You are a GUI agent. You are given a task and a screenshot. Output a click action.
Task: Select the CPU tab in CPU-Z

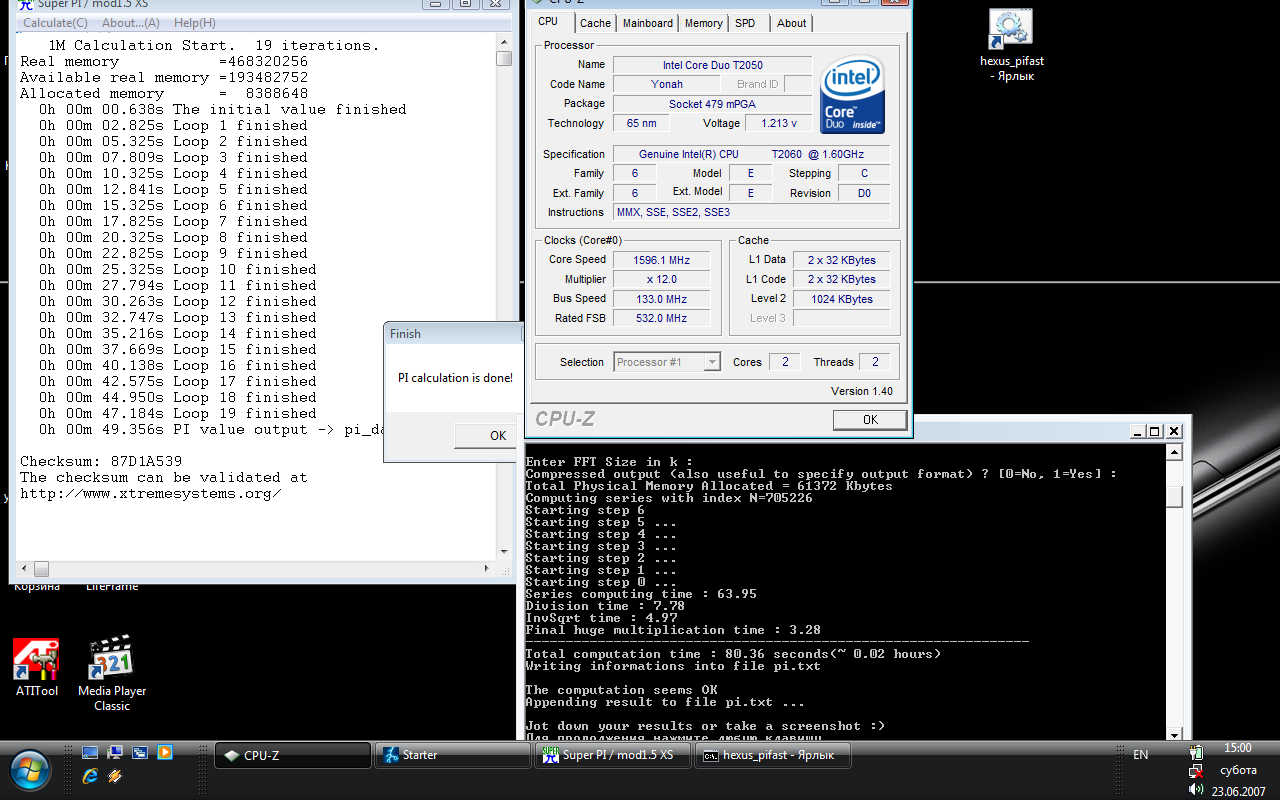tap(548, 22)
